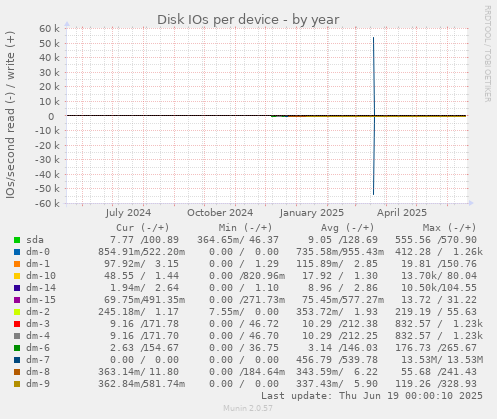Click the blue dm-0 legend swatch

[x=17, y=252]
